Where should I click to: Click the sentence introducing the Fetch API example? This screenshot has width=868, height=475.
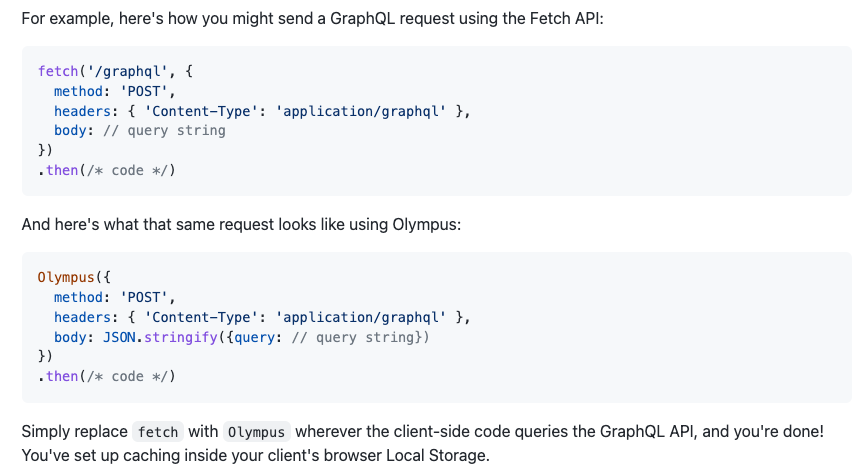tap(312, 19)
